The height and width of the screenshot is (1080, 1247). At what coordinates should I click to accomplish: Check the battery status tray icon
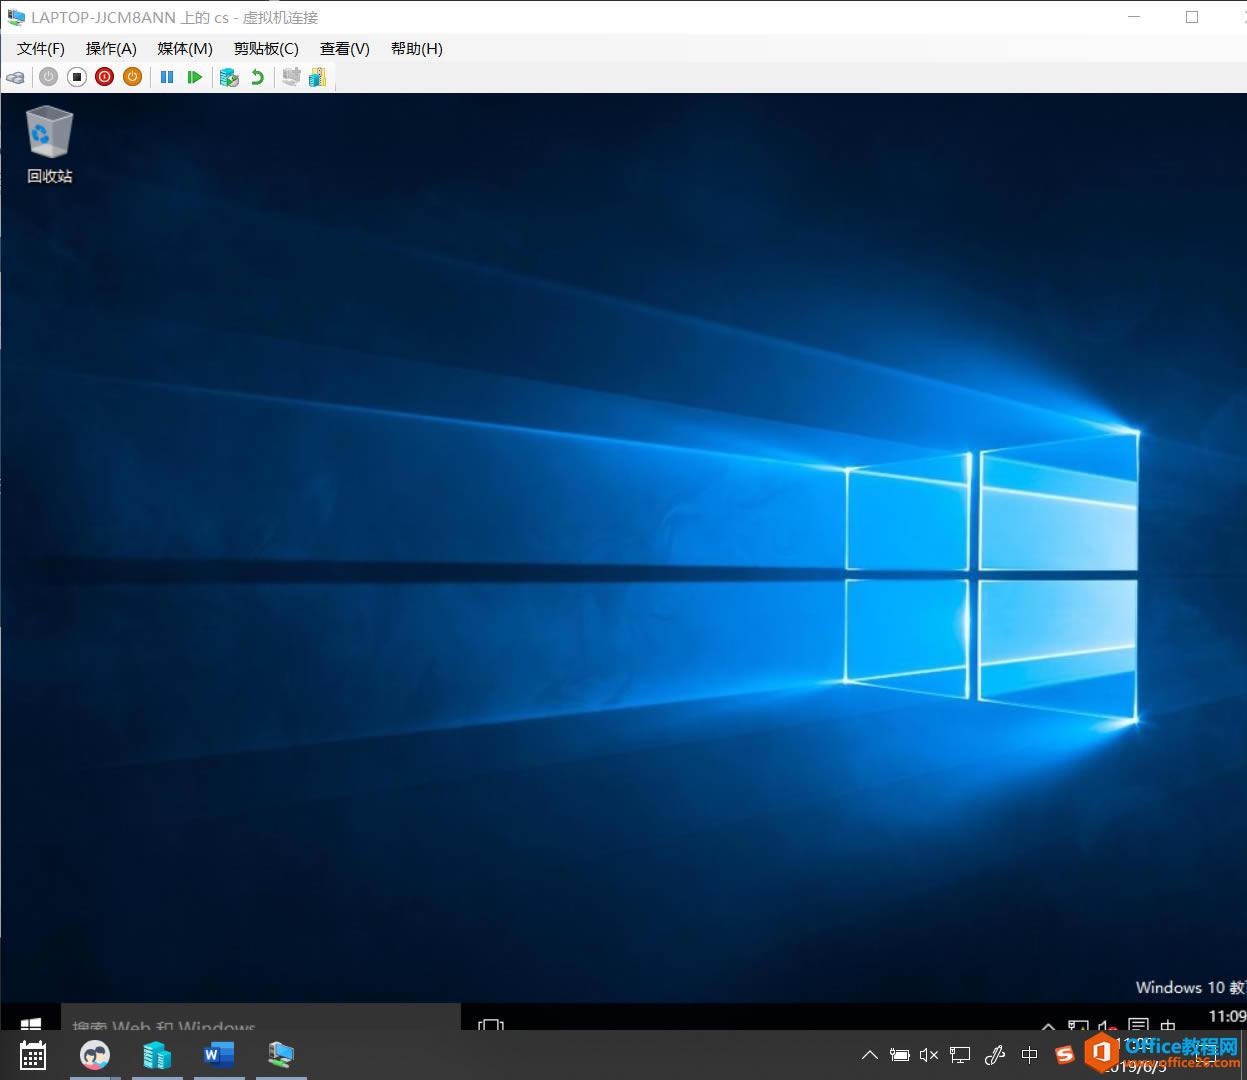(900, 1055)
